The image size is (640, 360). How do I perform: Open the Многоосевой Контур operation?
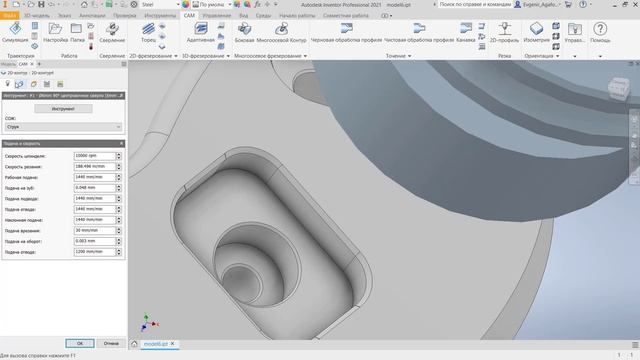[281, 33]
